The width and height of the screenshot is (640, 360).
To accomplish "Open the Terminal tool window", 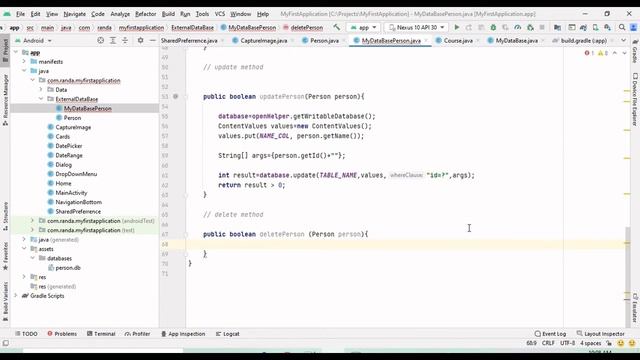I will point(101,333).
